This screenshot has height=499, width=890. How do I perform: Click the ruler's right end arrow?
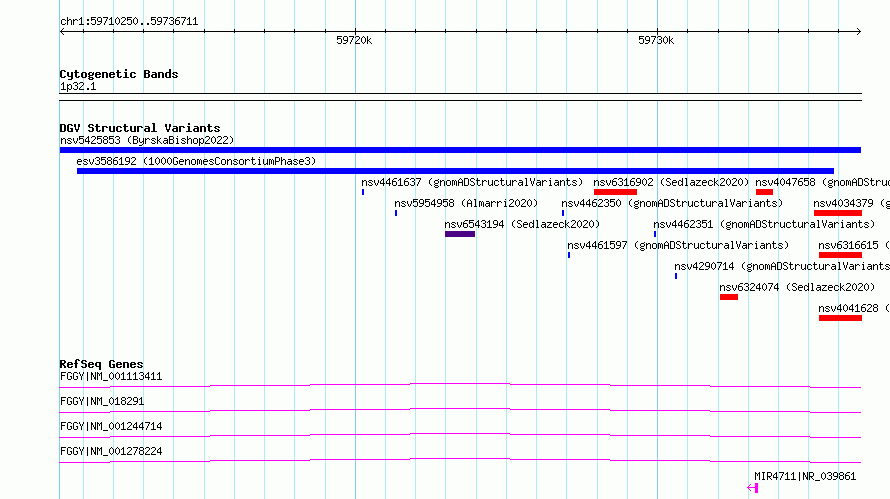click(858, 32)
